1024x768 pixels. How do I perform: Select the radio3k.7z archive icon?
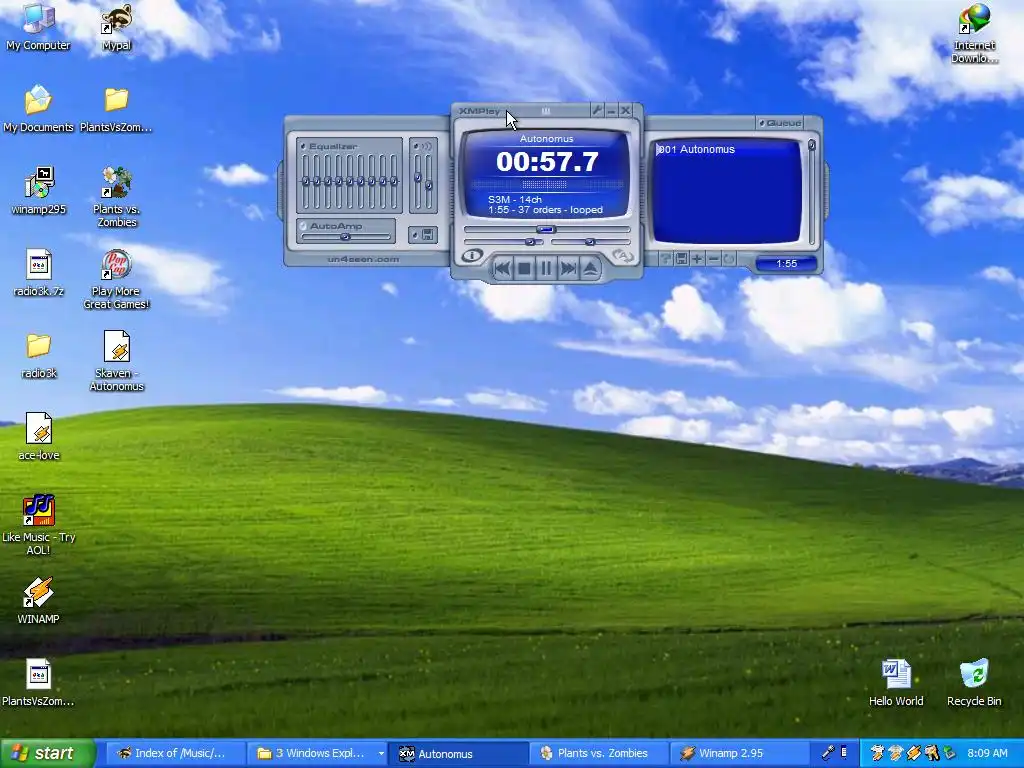pos(38,273)
